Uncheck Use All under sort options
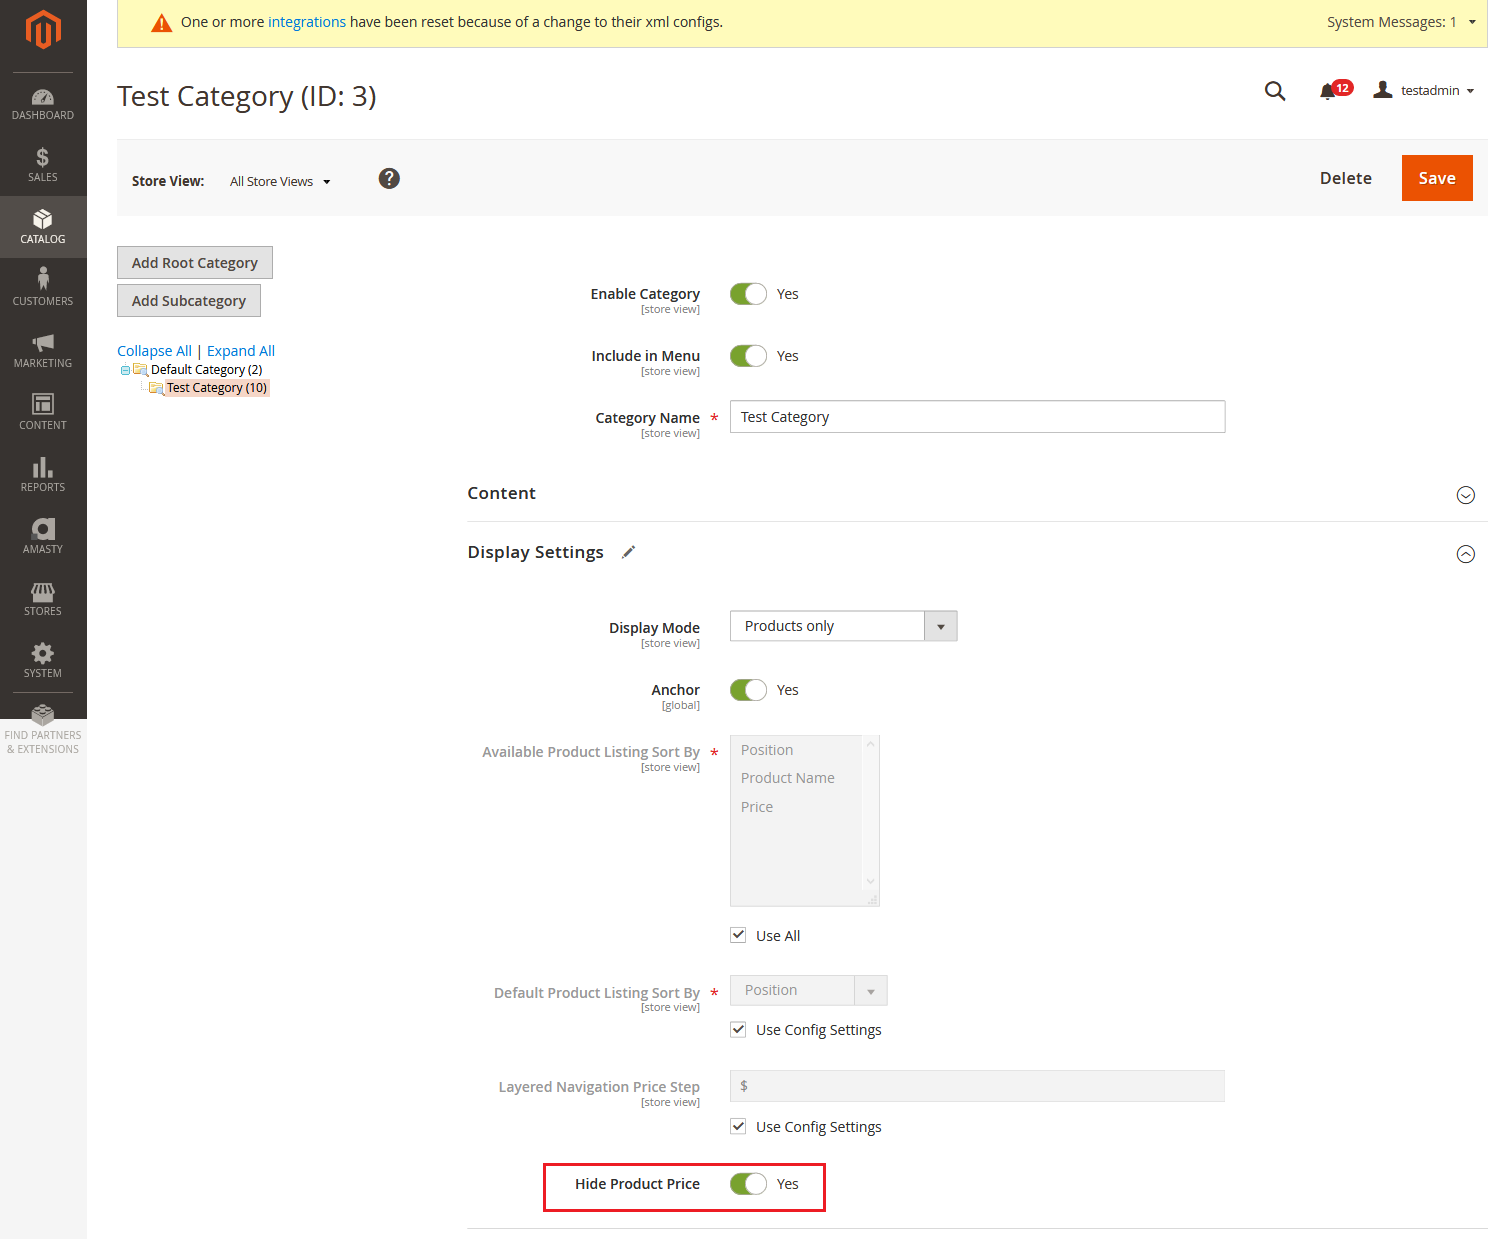Screen dimensions: 1501x1239 [x=738, y=934]
